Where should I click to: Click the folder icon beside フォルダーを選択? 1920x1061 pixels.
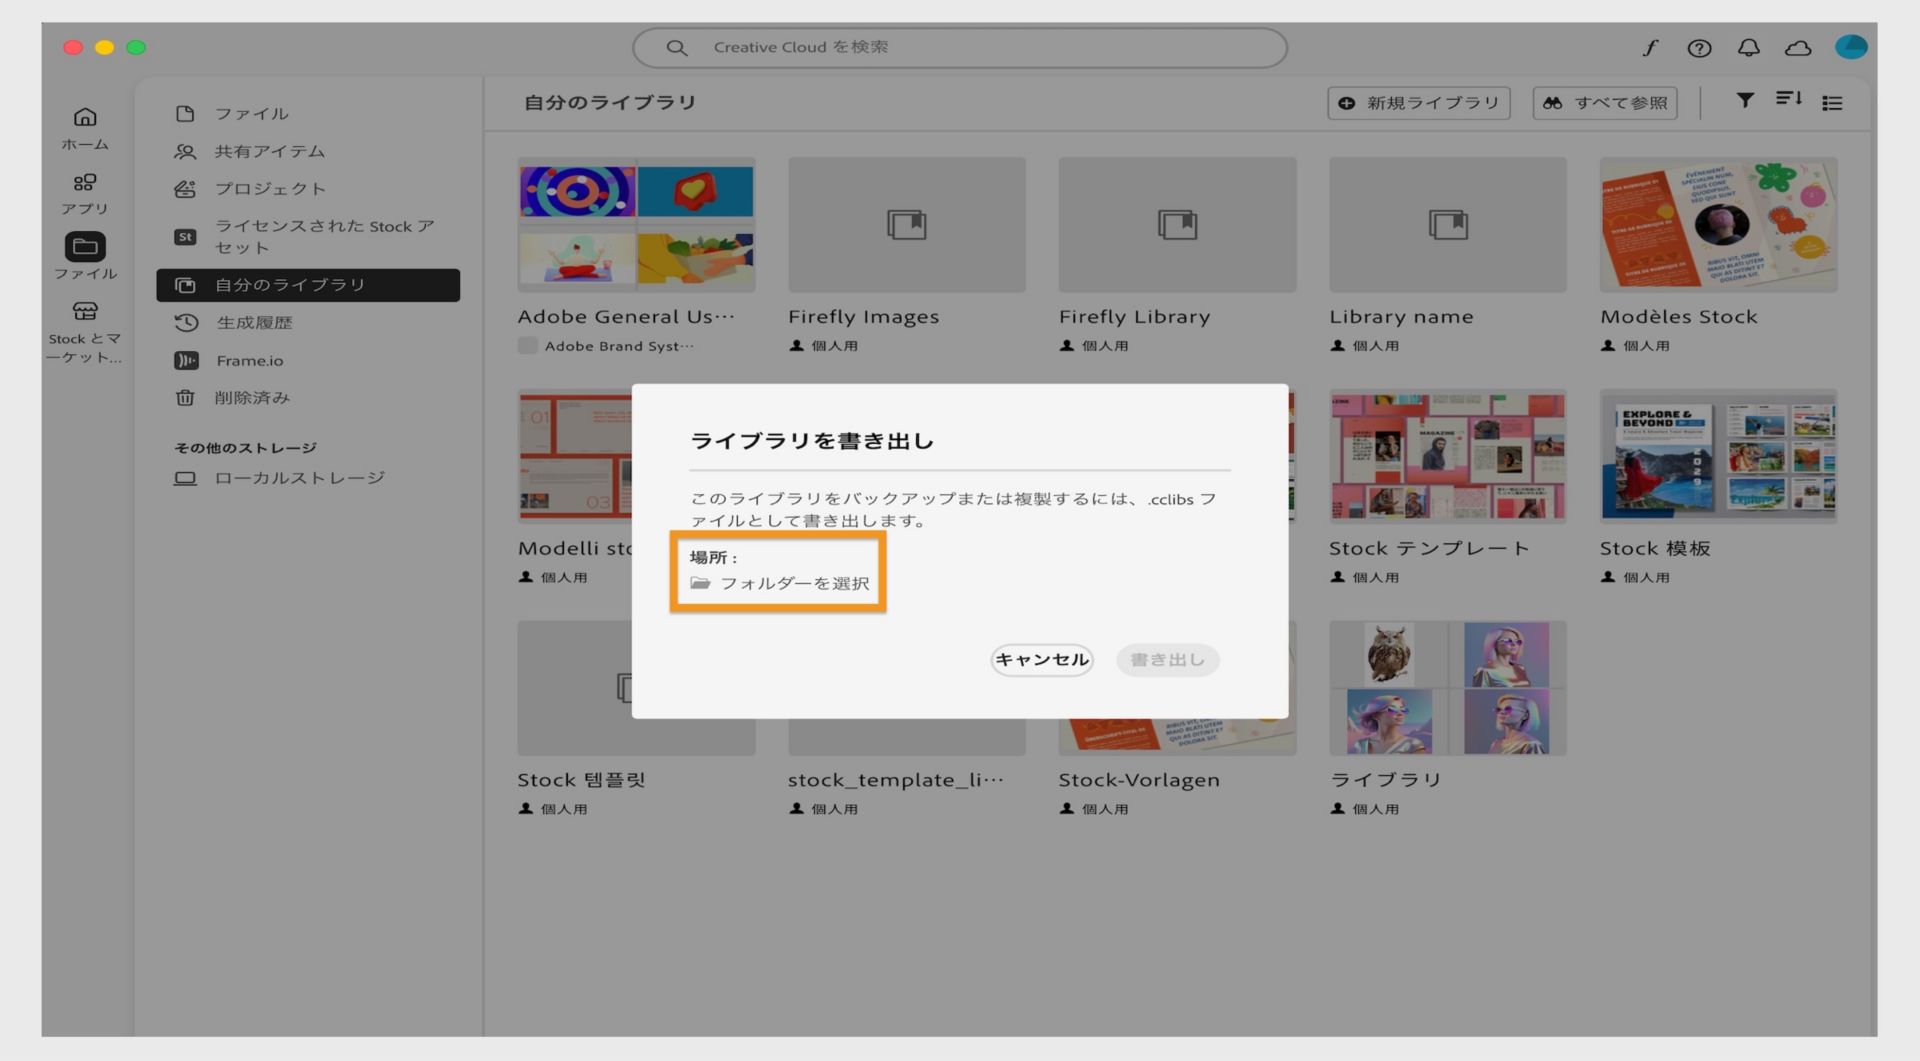(700, 583)
